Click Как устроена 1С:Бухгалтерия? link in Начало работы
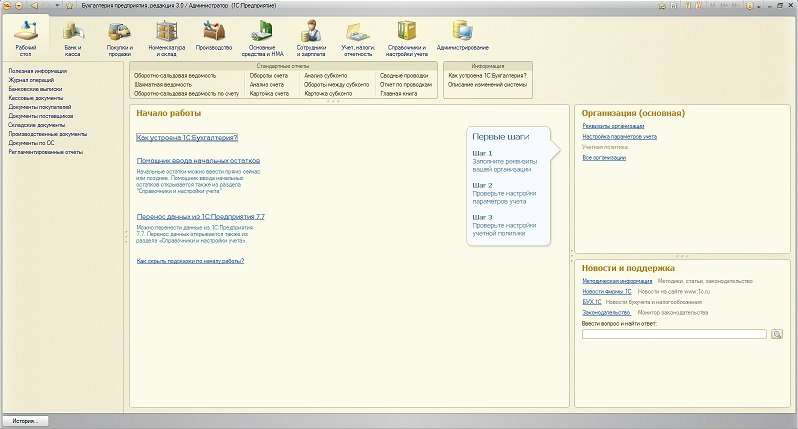 [187, 138]
